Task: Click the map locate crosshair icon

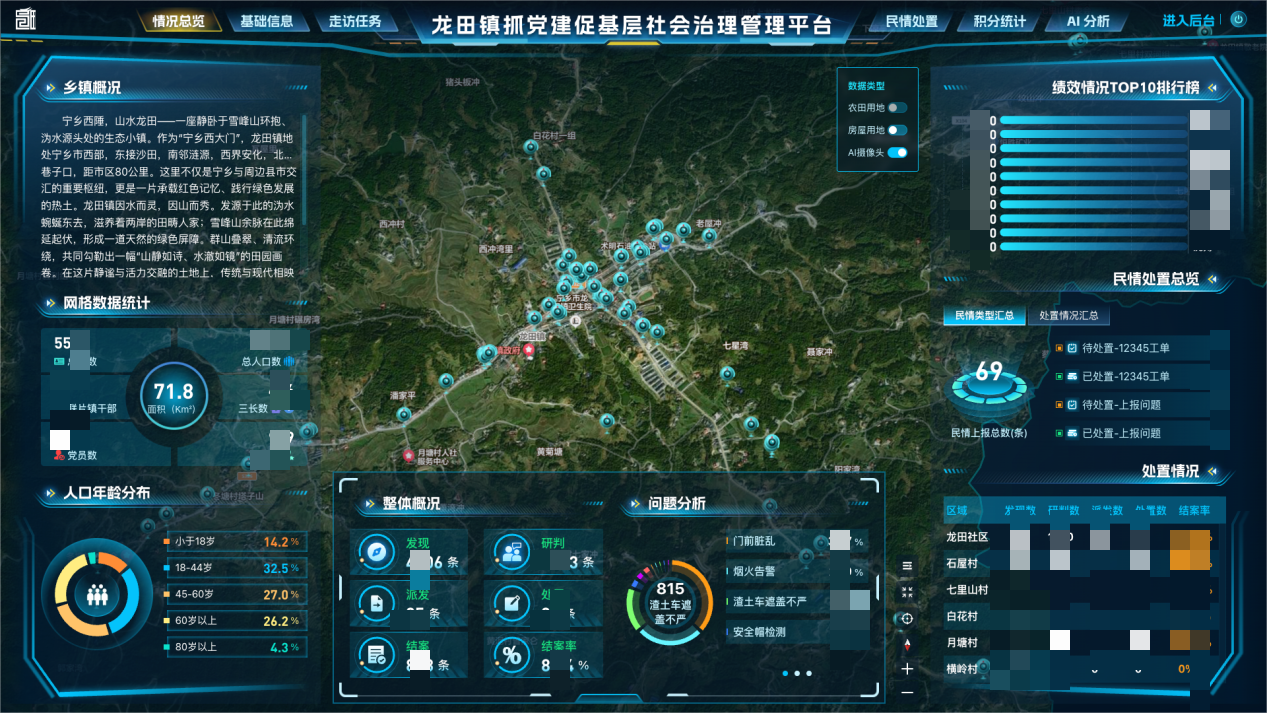Action: (907, 619)
